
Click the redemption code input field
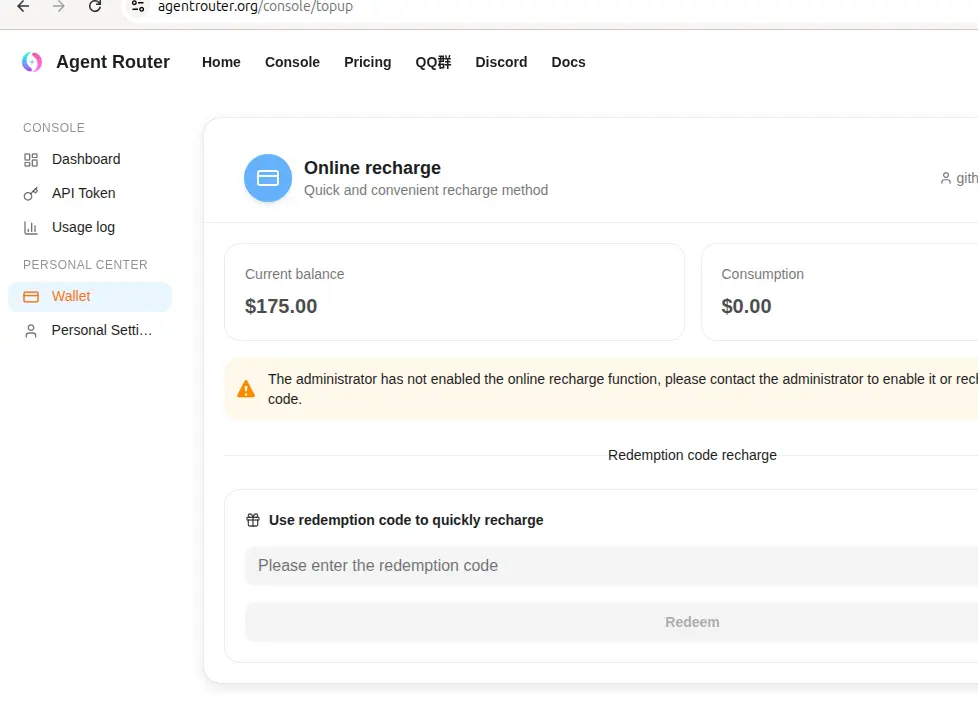tap(611, 566)
